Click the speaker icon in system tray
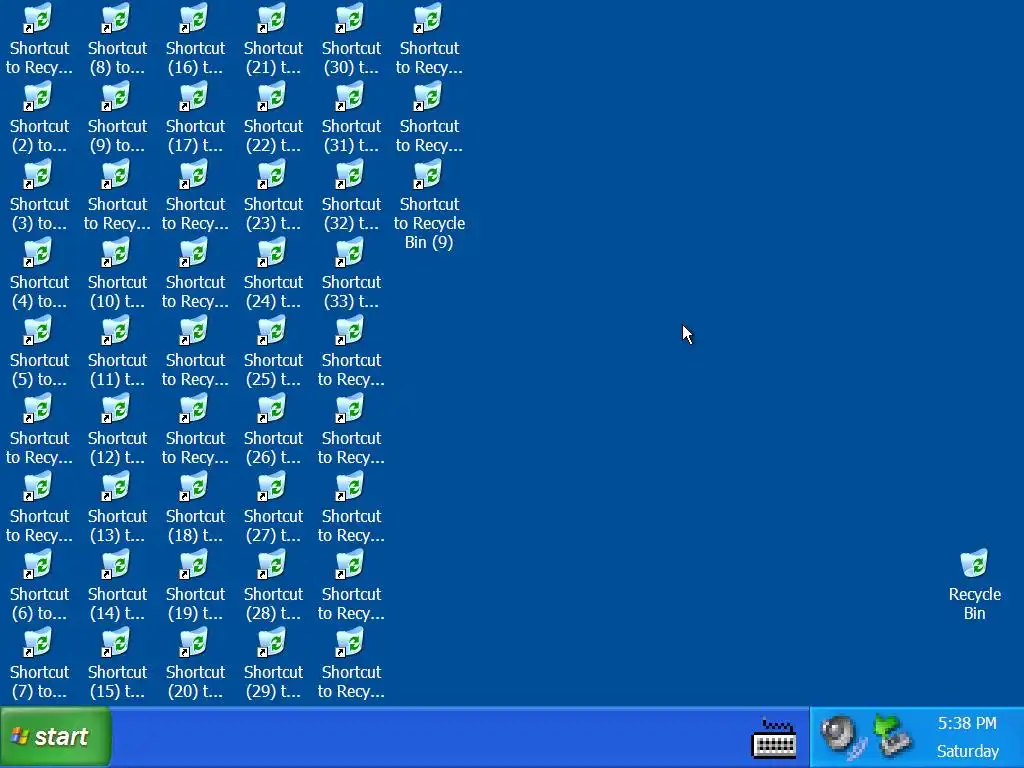1024x768 pixels. point(842,735)
